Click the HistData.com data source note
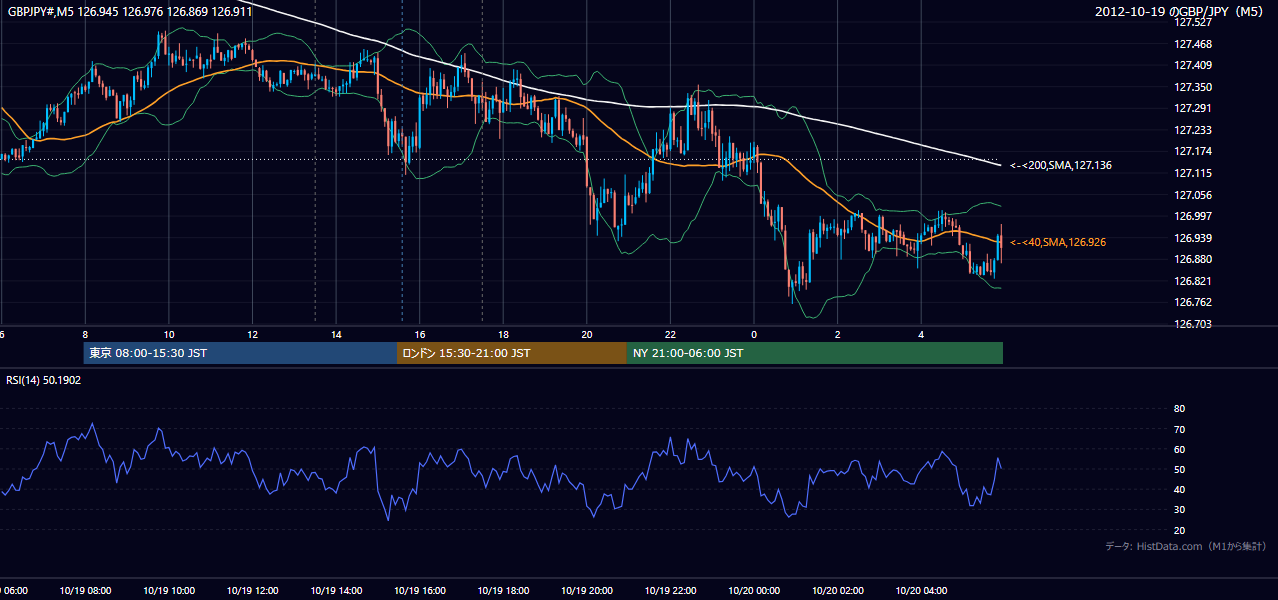1278x600 pixels. [x=1186, y=546]
